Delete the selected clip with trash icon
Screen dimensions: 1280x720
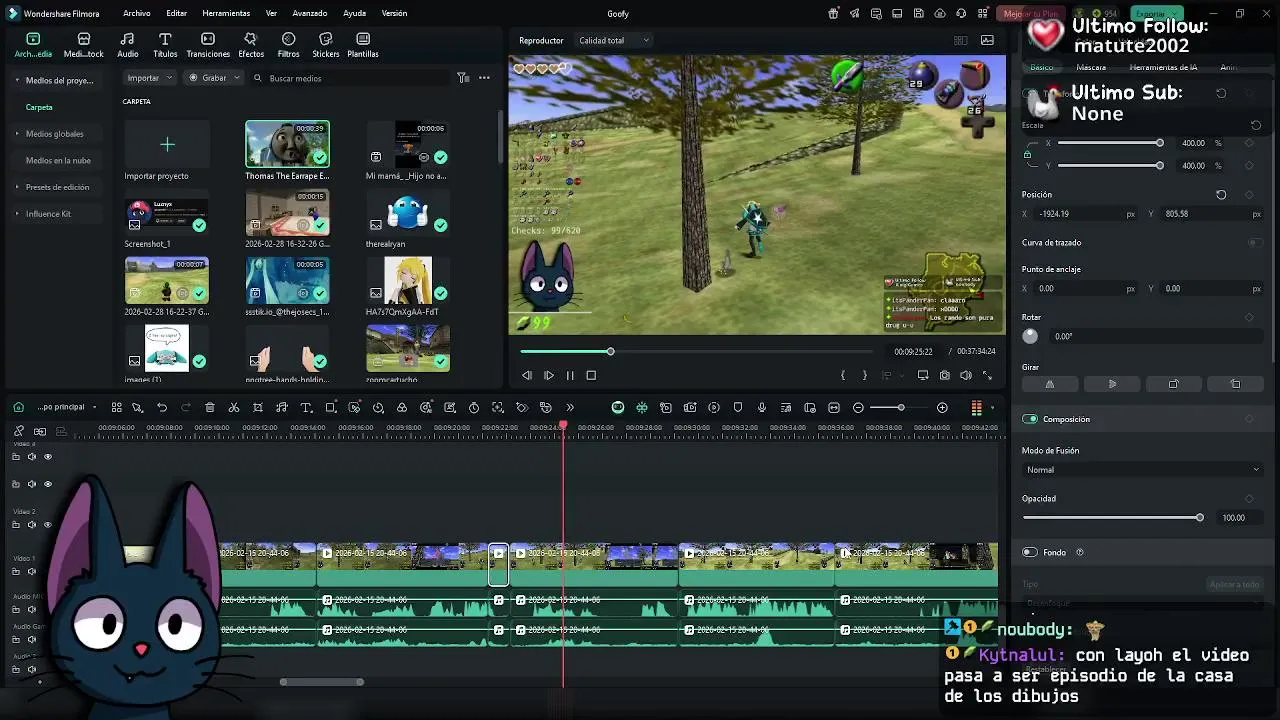tap(210, 407)
